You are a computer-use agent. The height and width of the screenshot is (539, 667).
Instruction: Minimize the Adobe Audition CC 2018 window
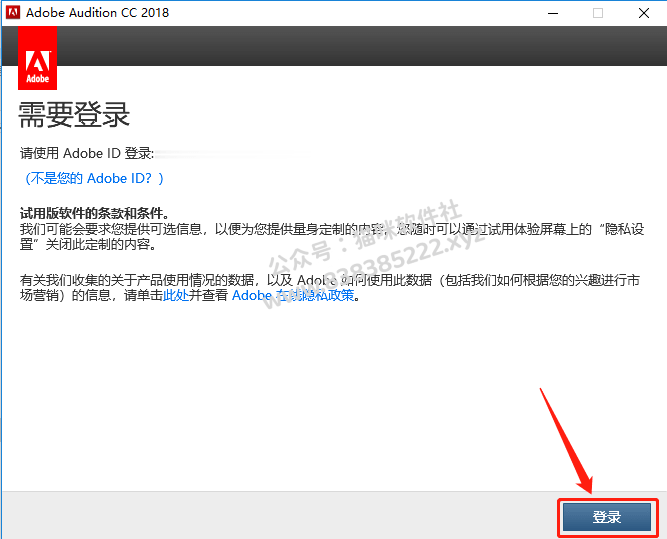553,13
